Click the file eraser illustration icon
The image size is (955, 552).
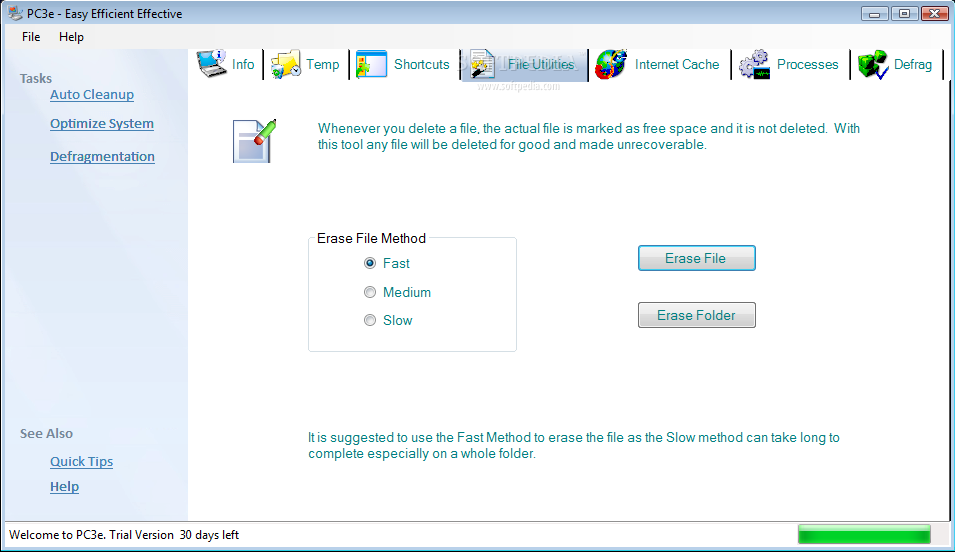click(x=255, y=141)
